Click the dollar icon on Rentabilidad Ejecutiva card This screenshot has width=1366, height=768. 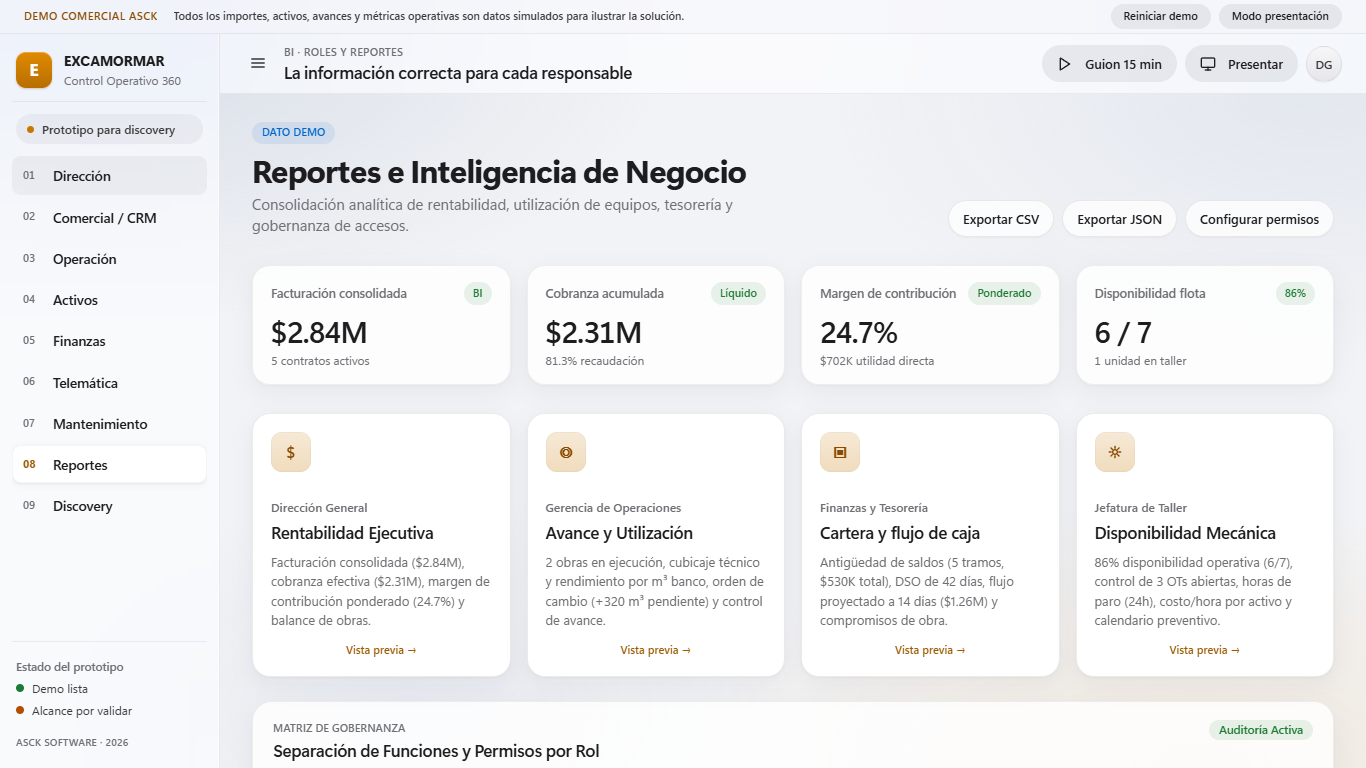291,452
